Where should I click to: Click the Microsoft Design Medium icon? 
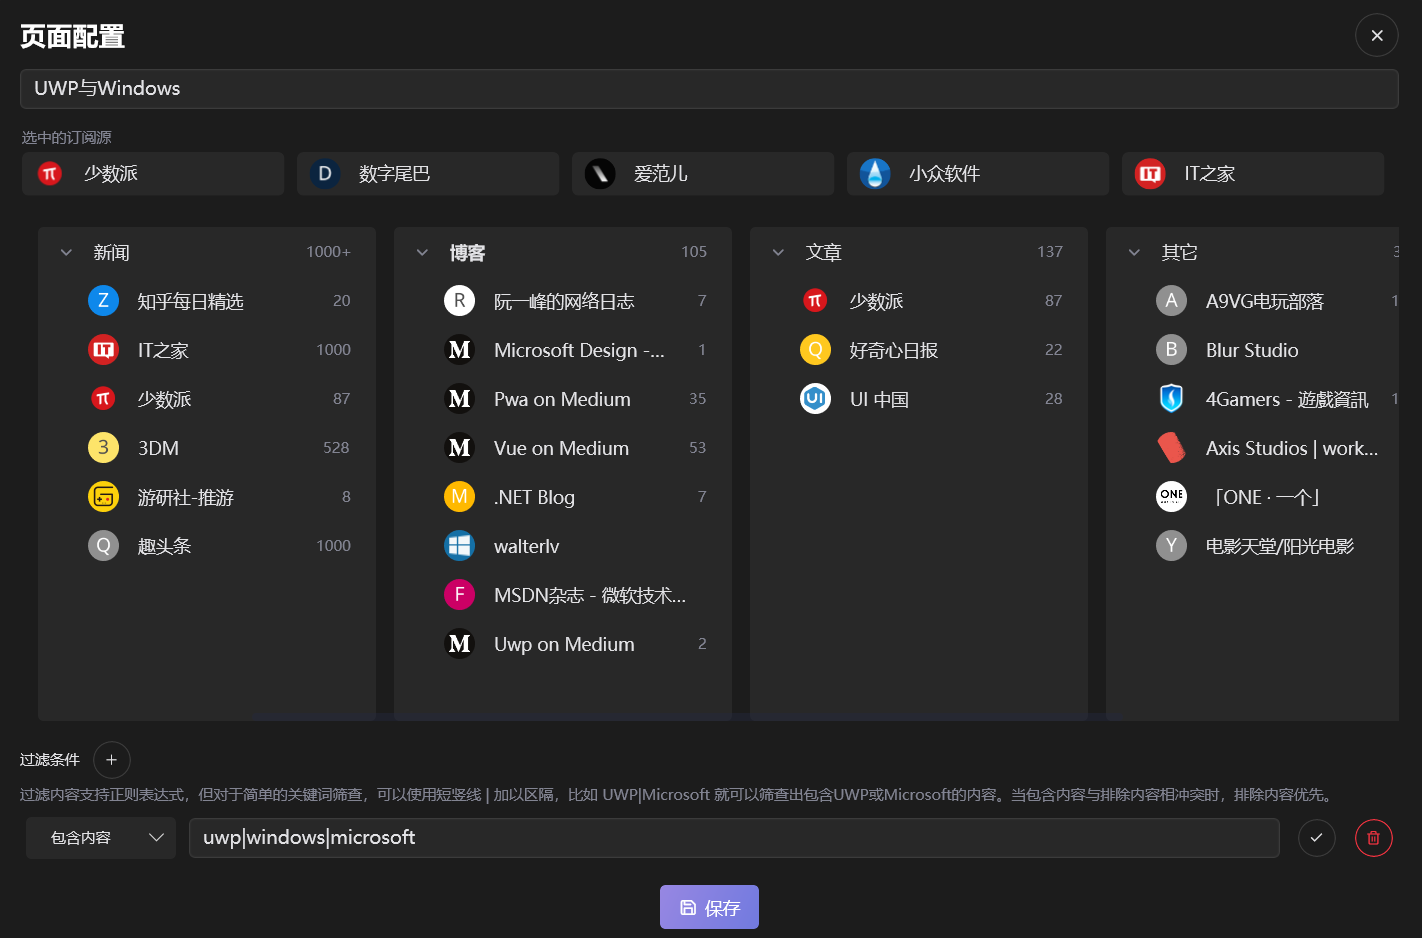(459, 350)
